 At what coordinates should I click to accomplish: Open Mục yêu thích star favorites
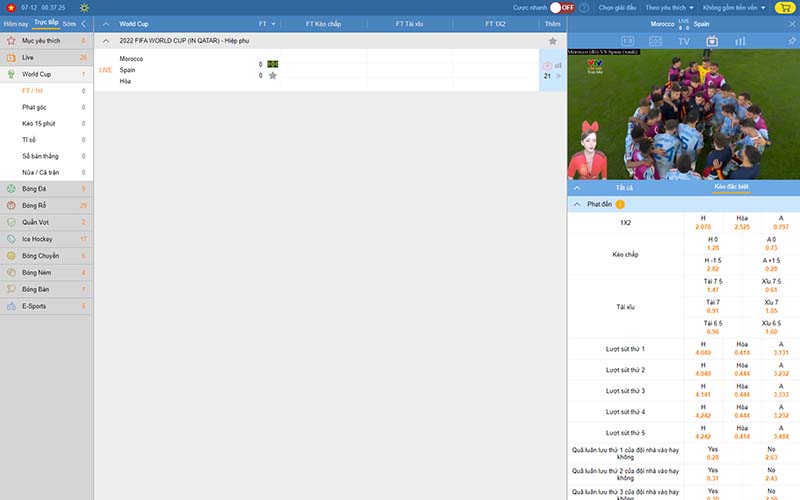(11, 40)
